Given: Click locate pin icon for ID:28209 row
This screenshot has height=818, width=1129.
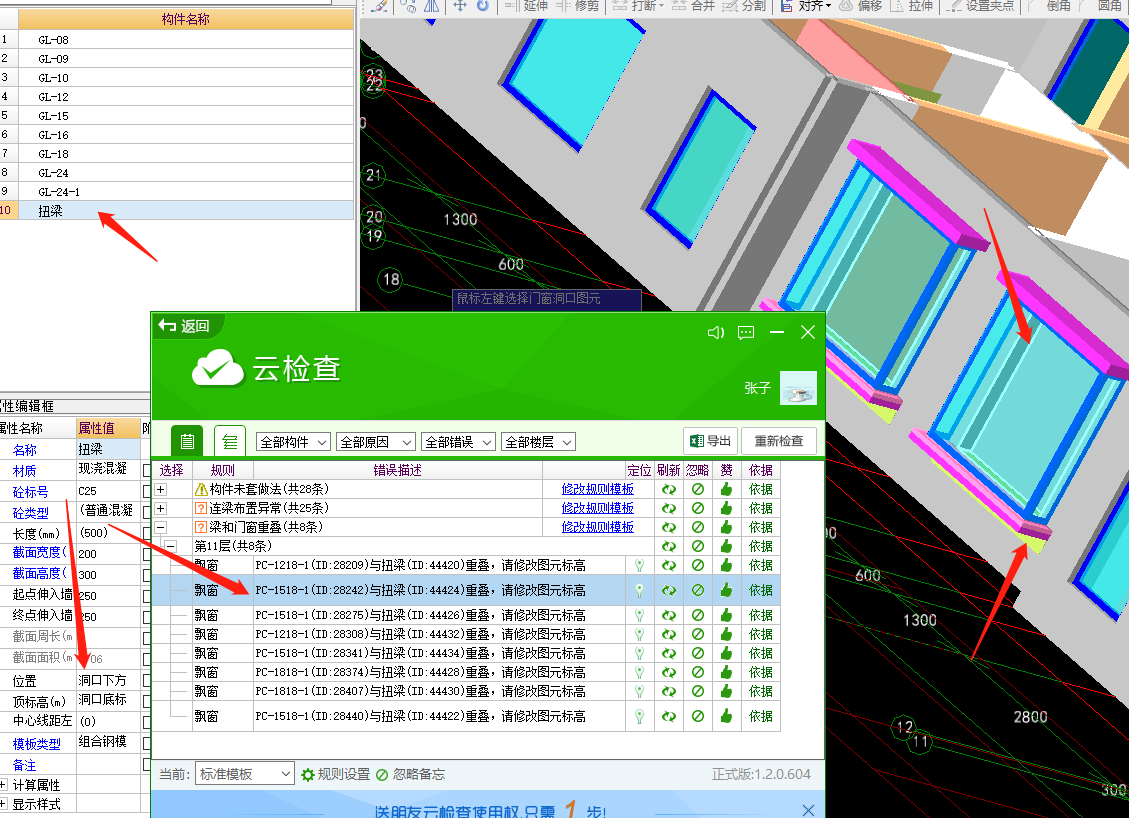Looking at the screenshot, I should [x=639, y=566].
